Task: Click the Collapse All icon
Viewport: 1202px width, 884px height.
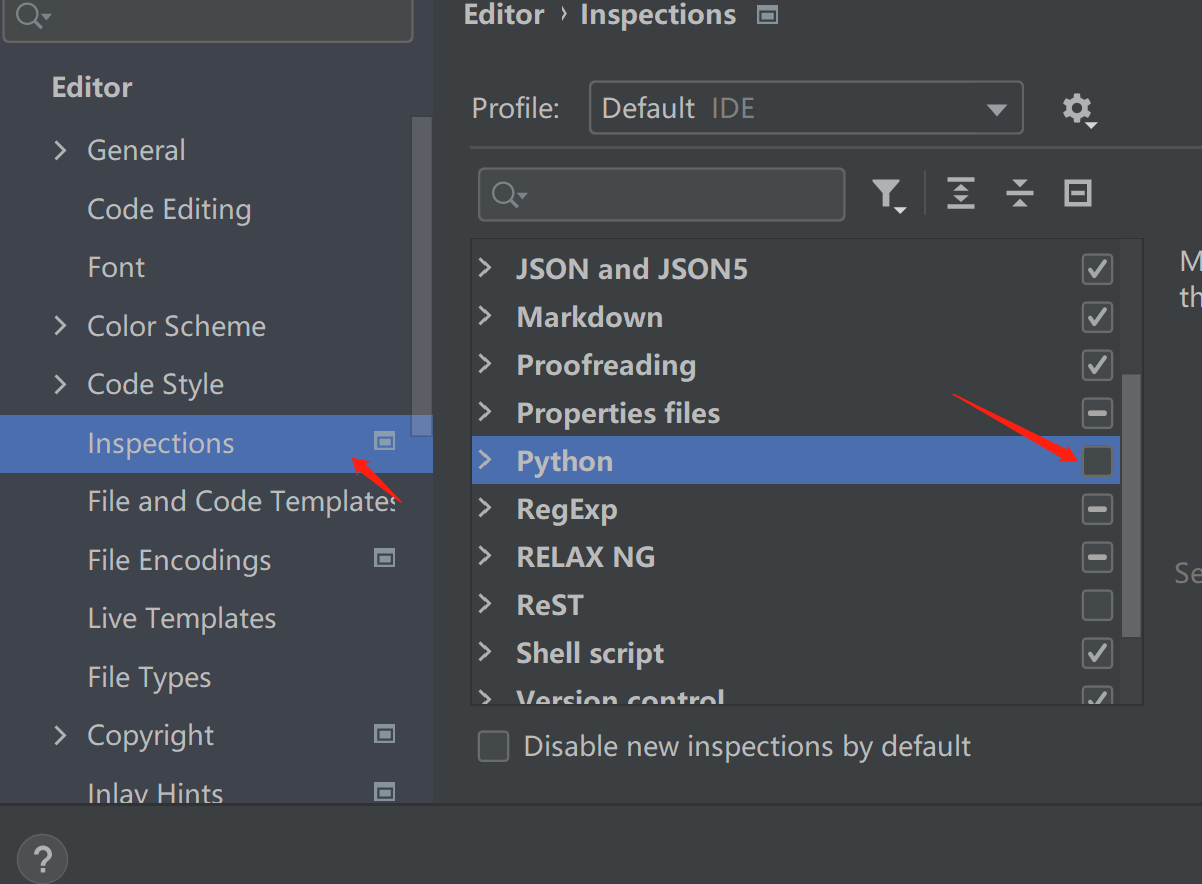Action: click(1019, 193)
